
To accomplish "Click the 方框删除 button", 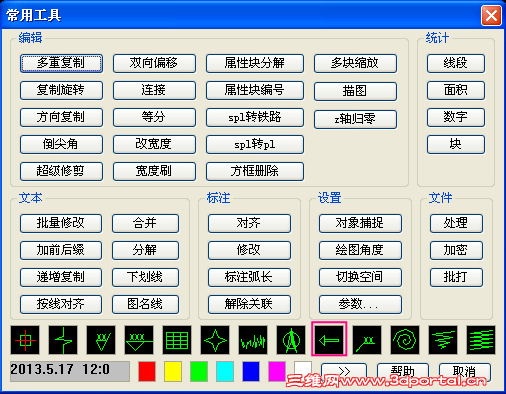I will (x=255, y=171).
